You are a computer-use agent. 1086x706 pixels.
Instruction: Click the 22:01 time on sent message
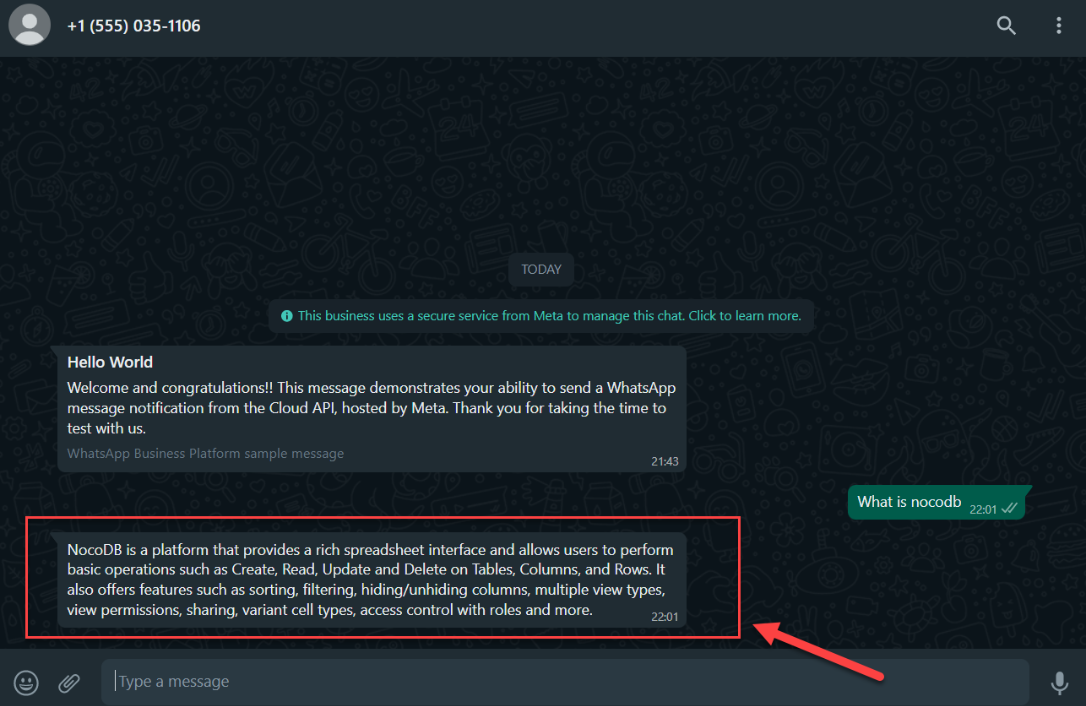pyautogui.click(x=982, y=509)
